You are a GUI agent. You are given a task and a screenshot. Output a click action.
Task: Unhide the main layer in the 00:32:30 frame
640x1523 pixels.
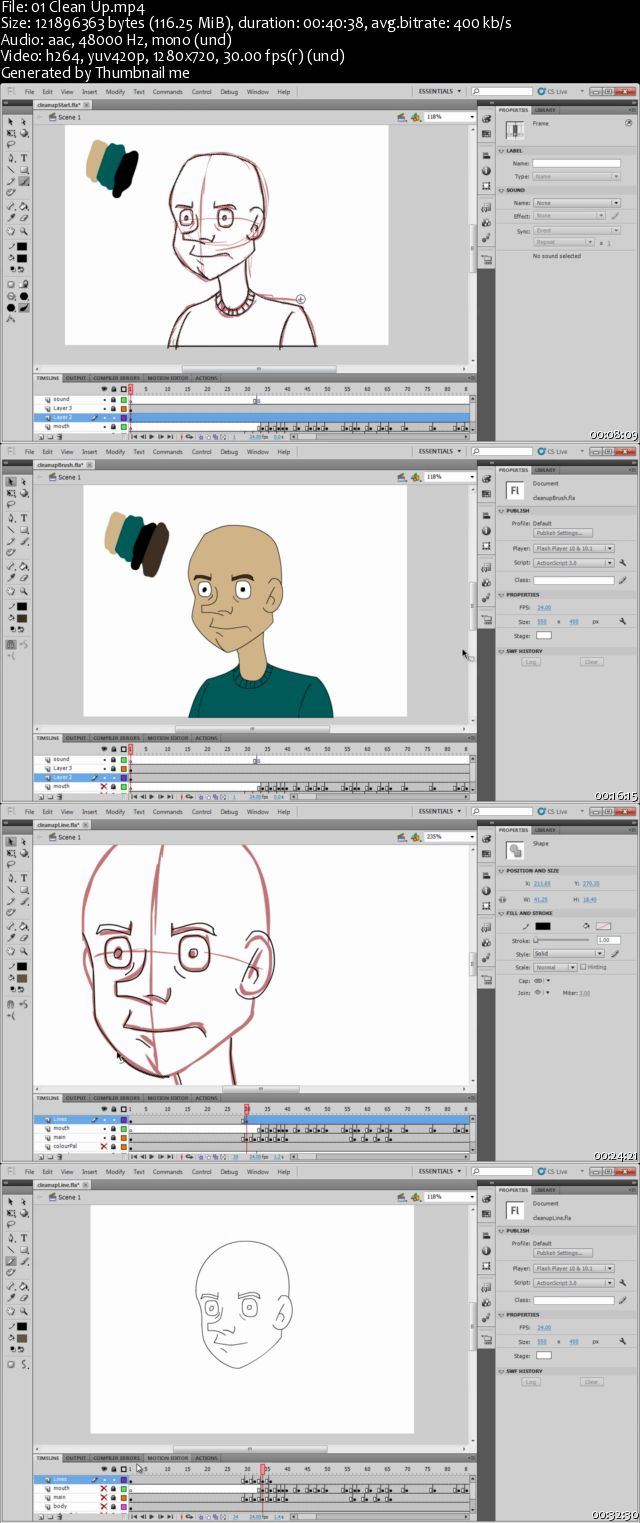click(104, 1497)
